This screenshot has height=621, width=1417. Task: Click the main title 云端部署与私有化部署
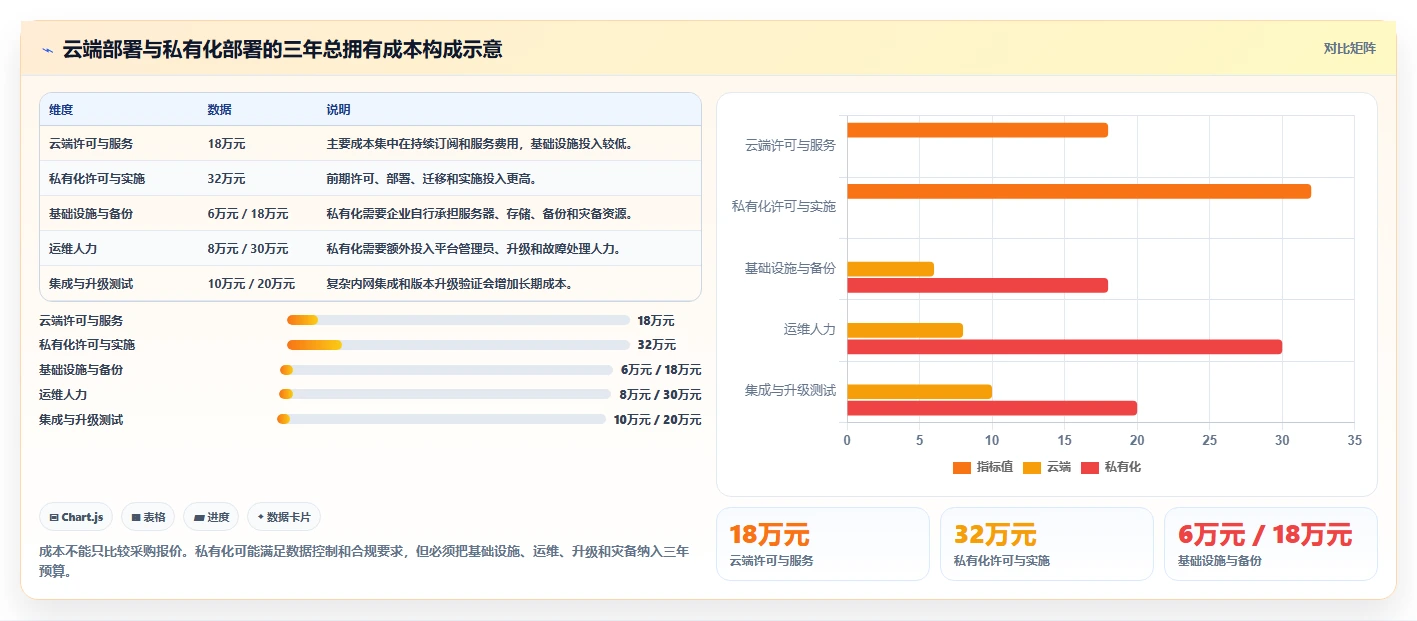coord(282,49)
